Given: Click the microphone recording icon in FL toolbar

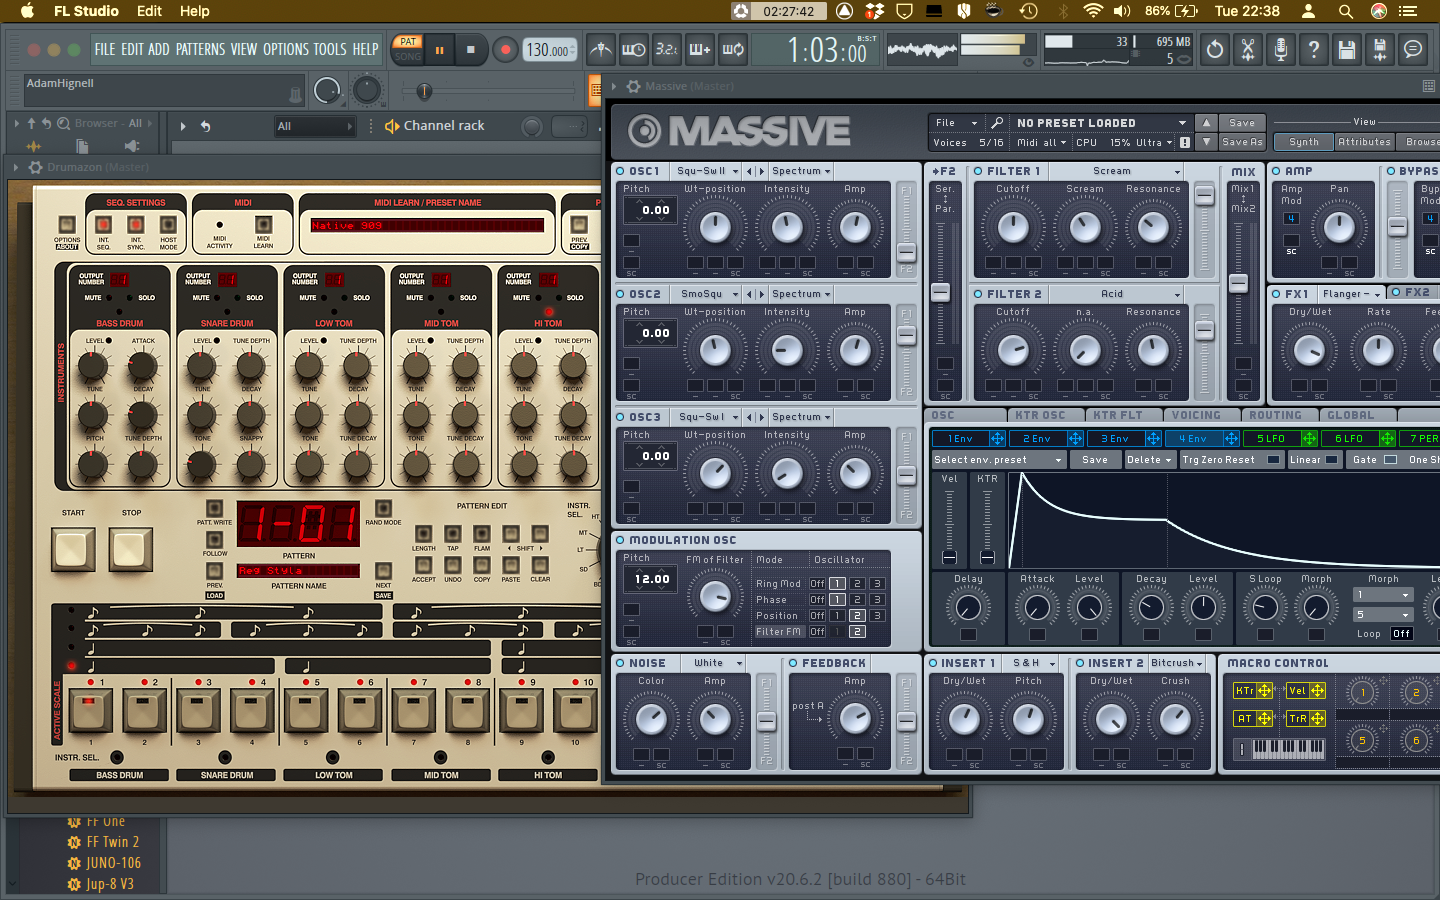Looking at the screenshot, I should [1280, 49].
